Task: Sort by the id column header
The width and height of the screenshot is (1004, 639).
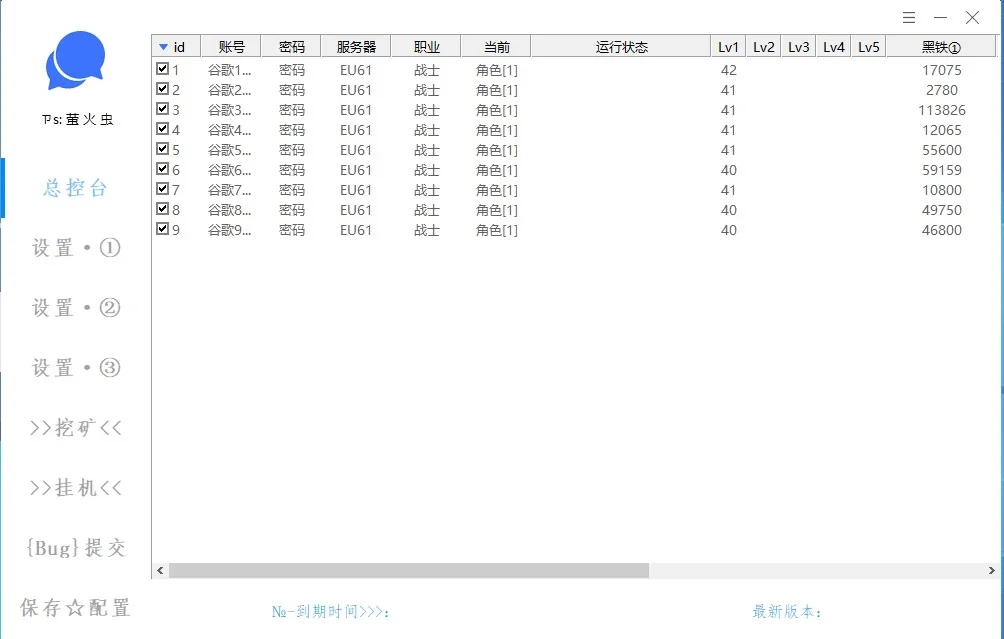Action: 176,47
